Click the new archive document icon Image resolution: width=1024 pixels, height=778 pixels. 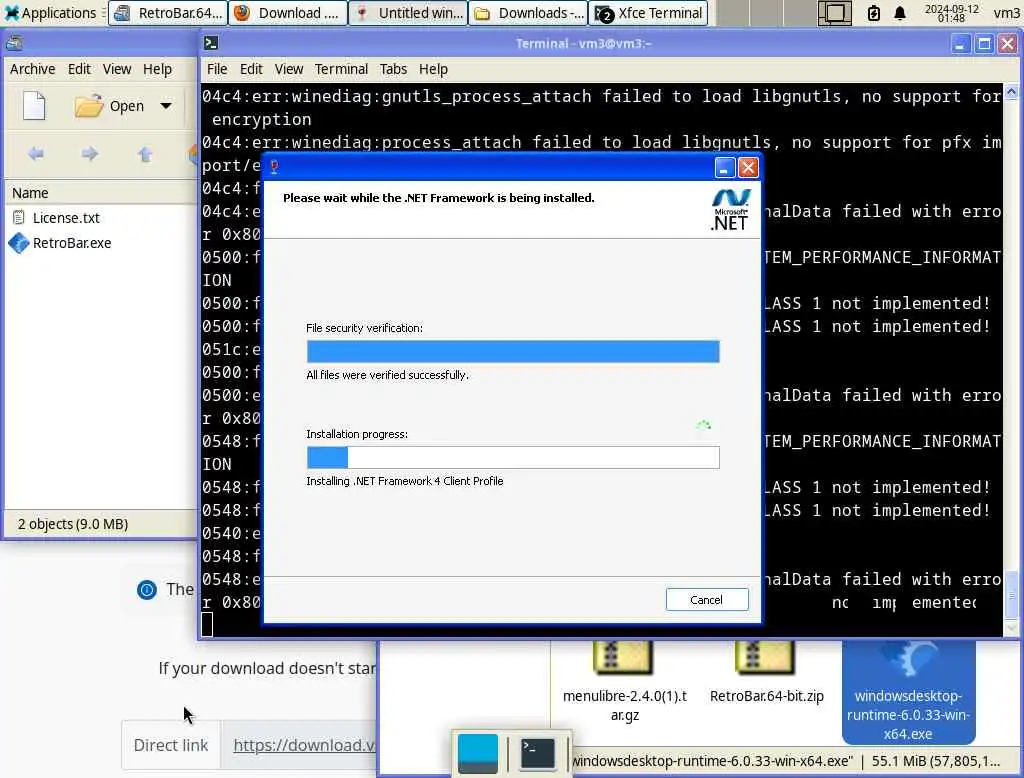click(x=34, y=106)
